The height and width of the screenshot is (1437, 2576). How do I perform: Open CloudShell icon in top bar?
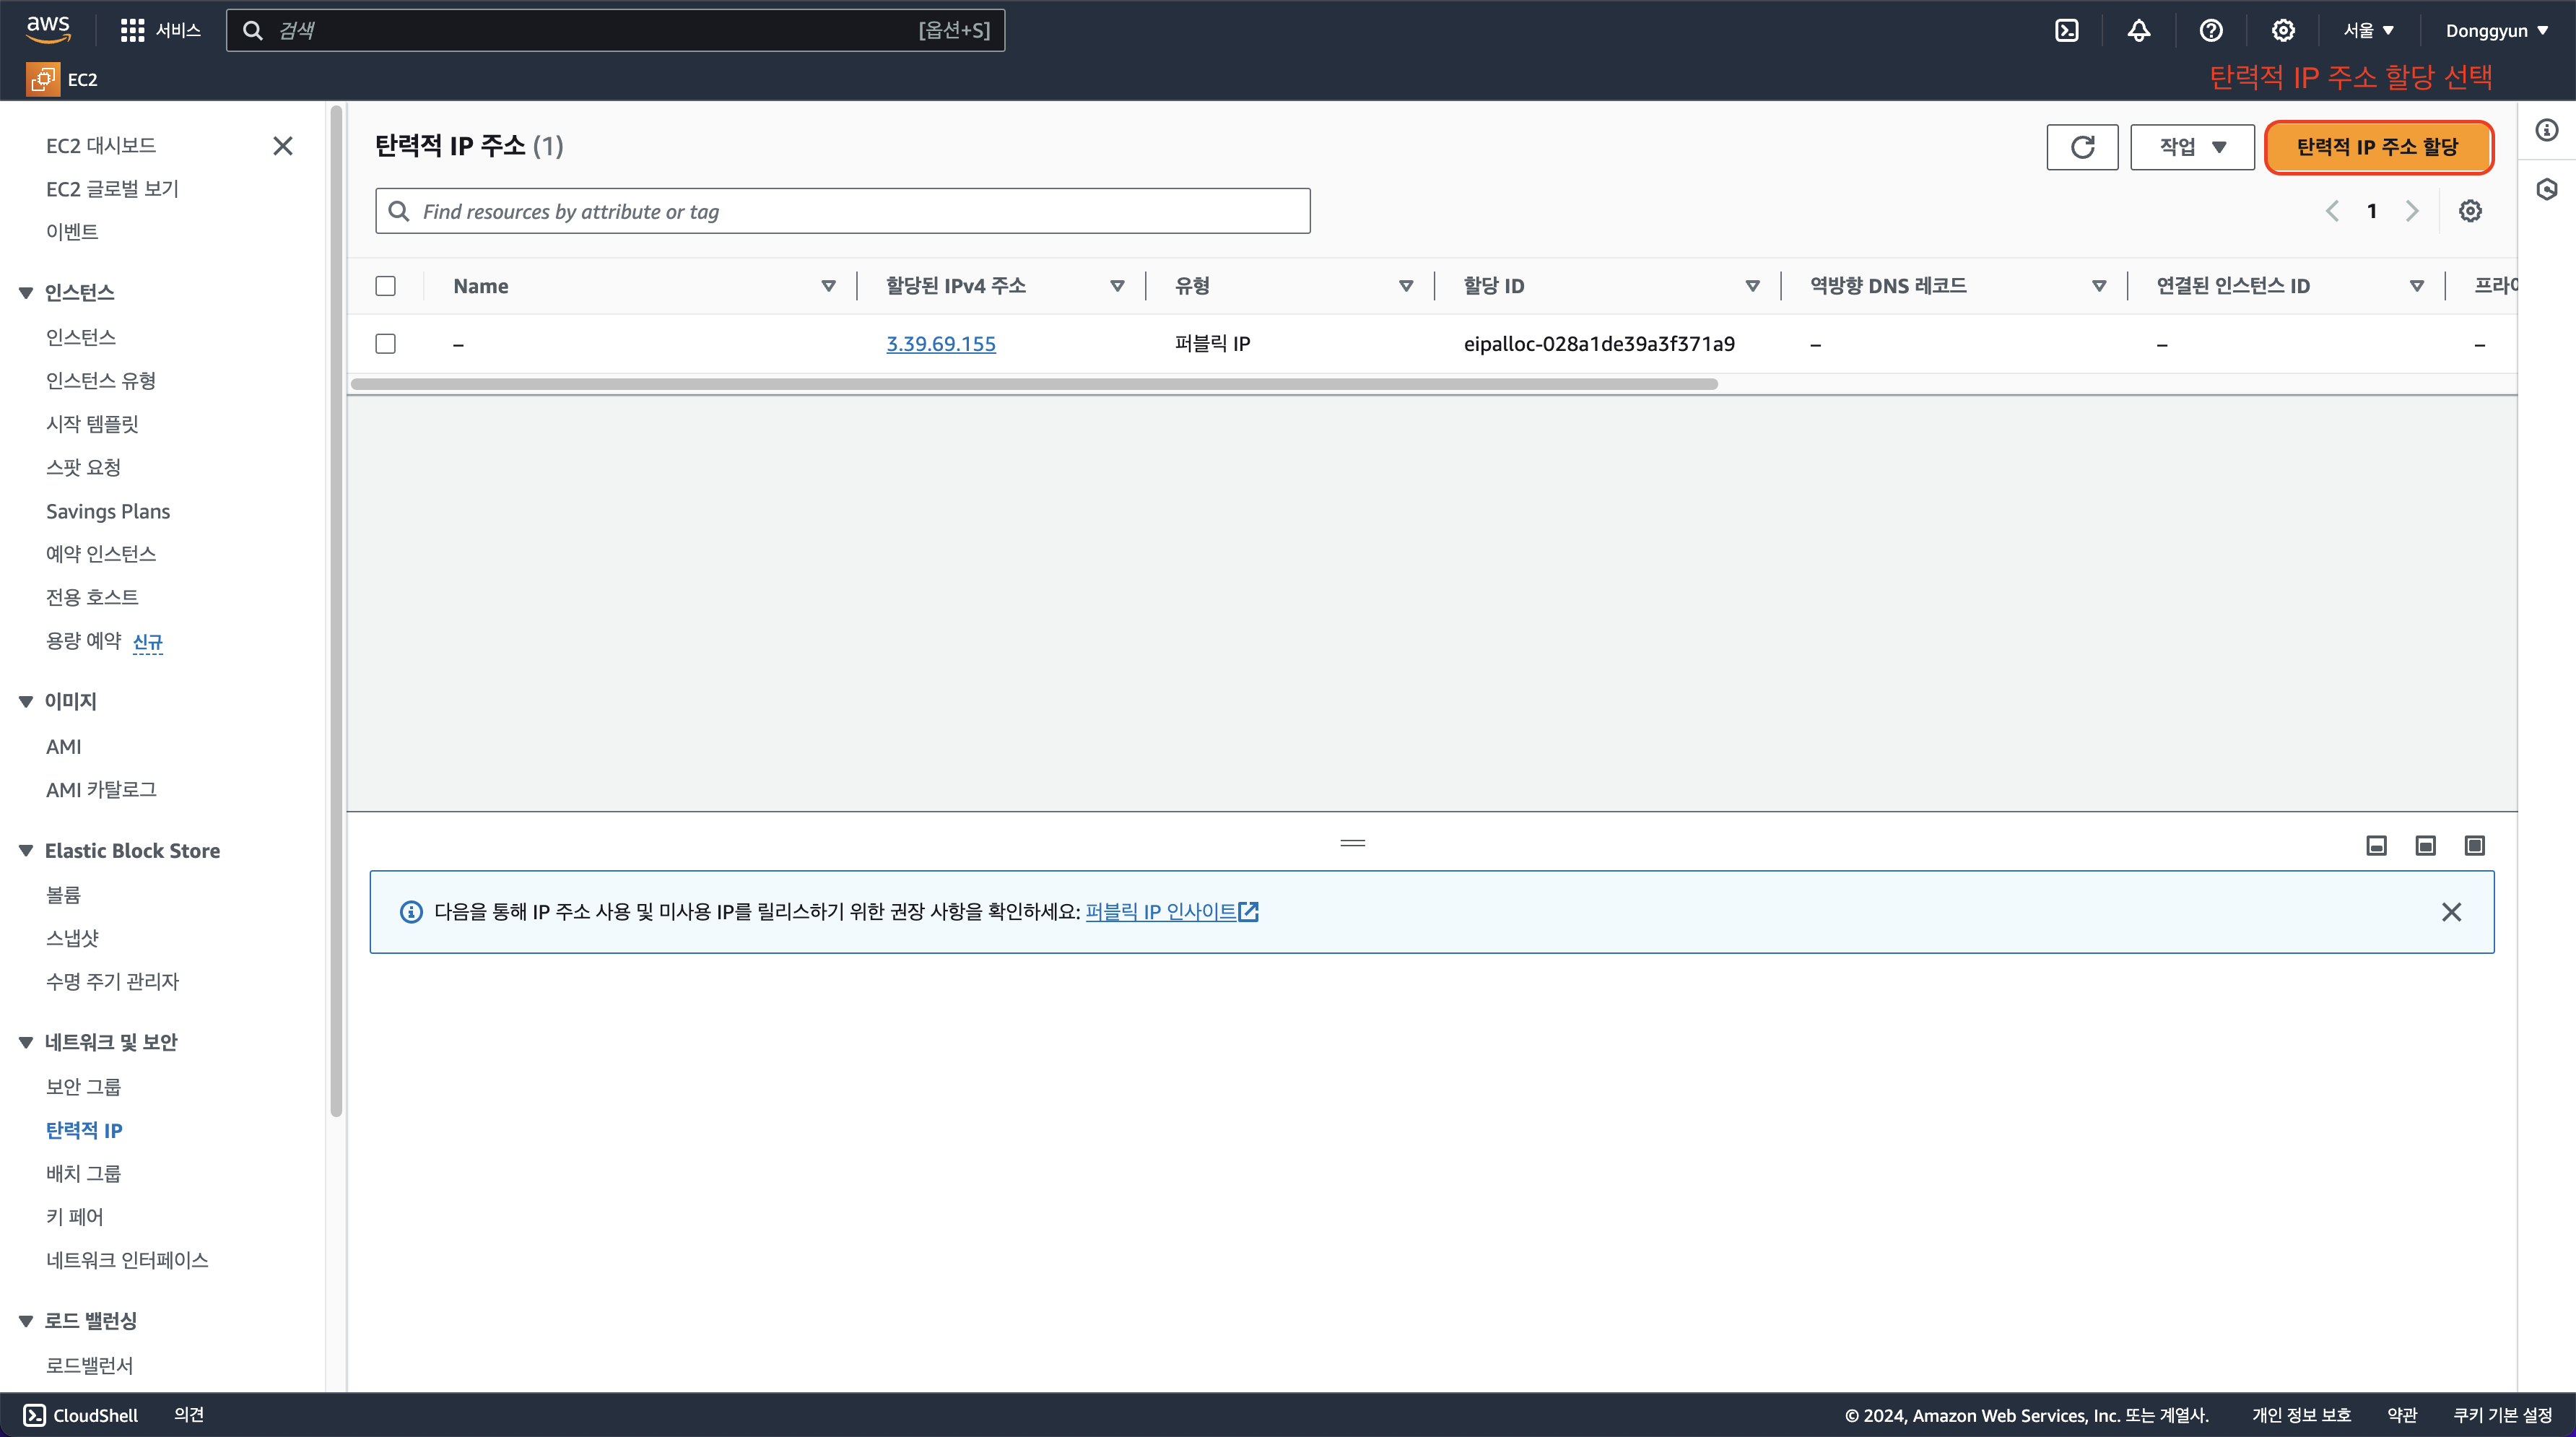pyautogui.click(x=2066, y=30)
